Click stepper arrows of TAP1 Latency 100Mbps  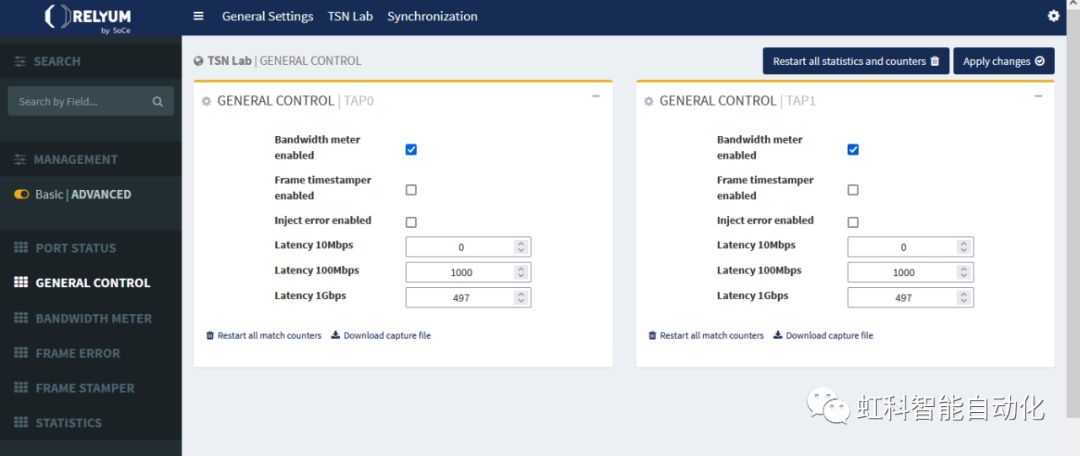964,272
